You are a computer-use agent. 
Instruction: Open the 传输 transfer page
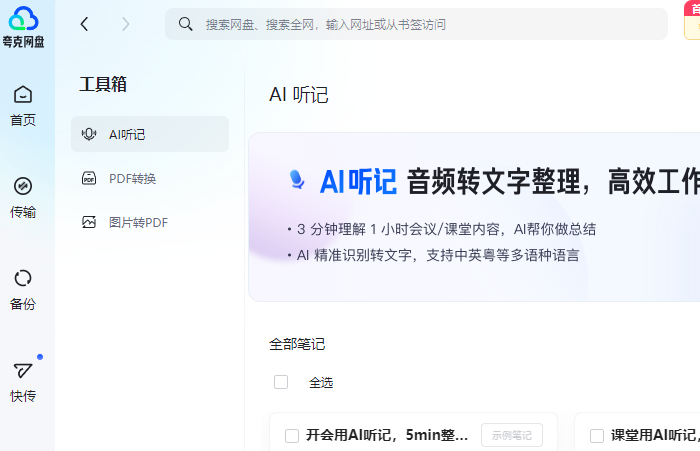23,197
